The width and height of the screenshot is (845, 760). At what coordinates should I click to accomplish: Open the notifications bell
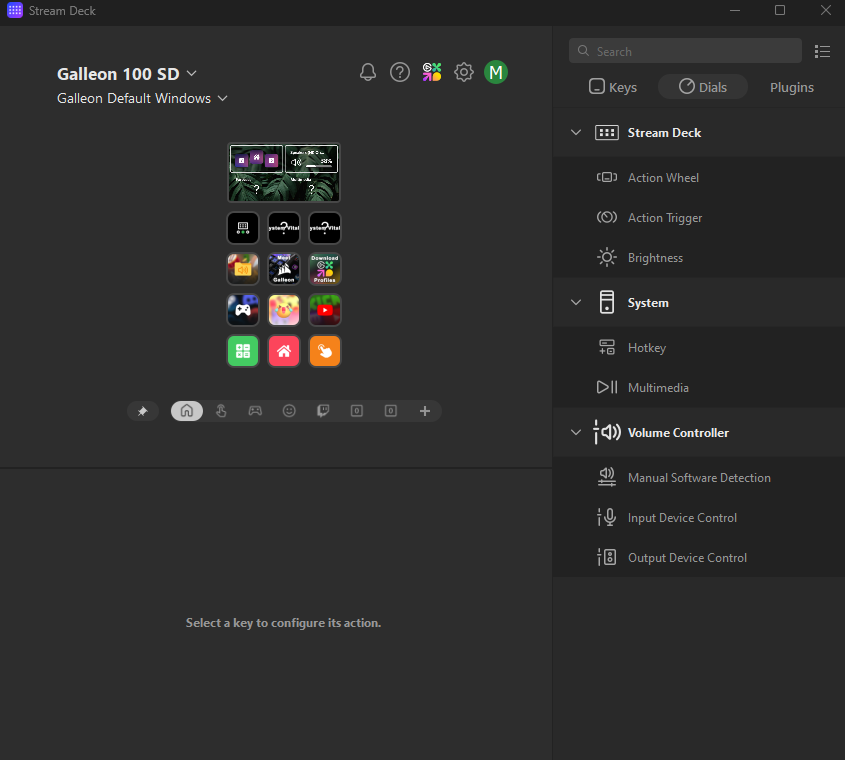coord(368,72)
